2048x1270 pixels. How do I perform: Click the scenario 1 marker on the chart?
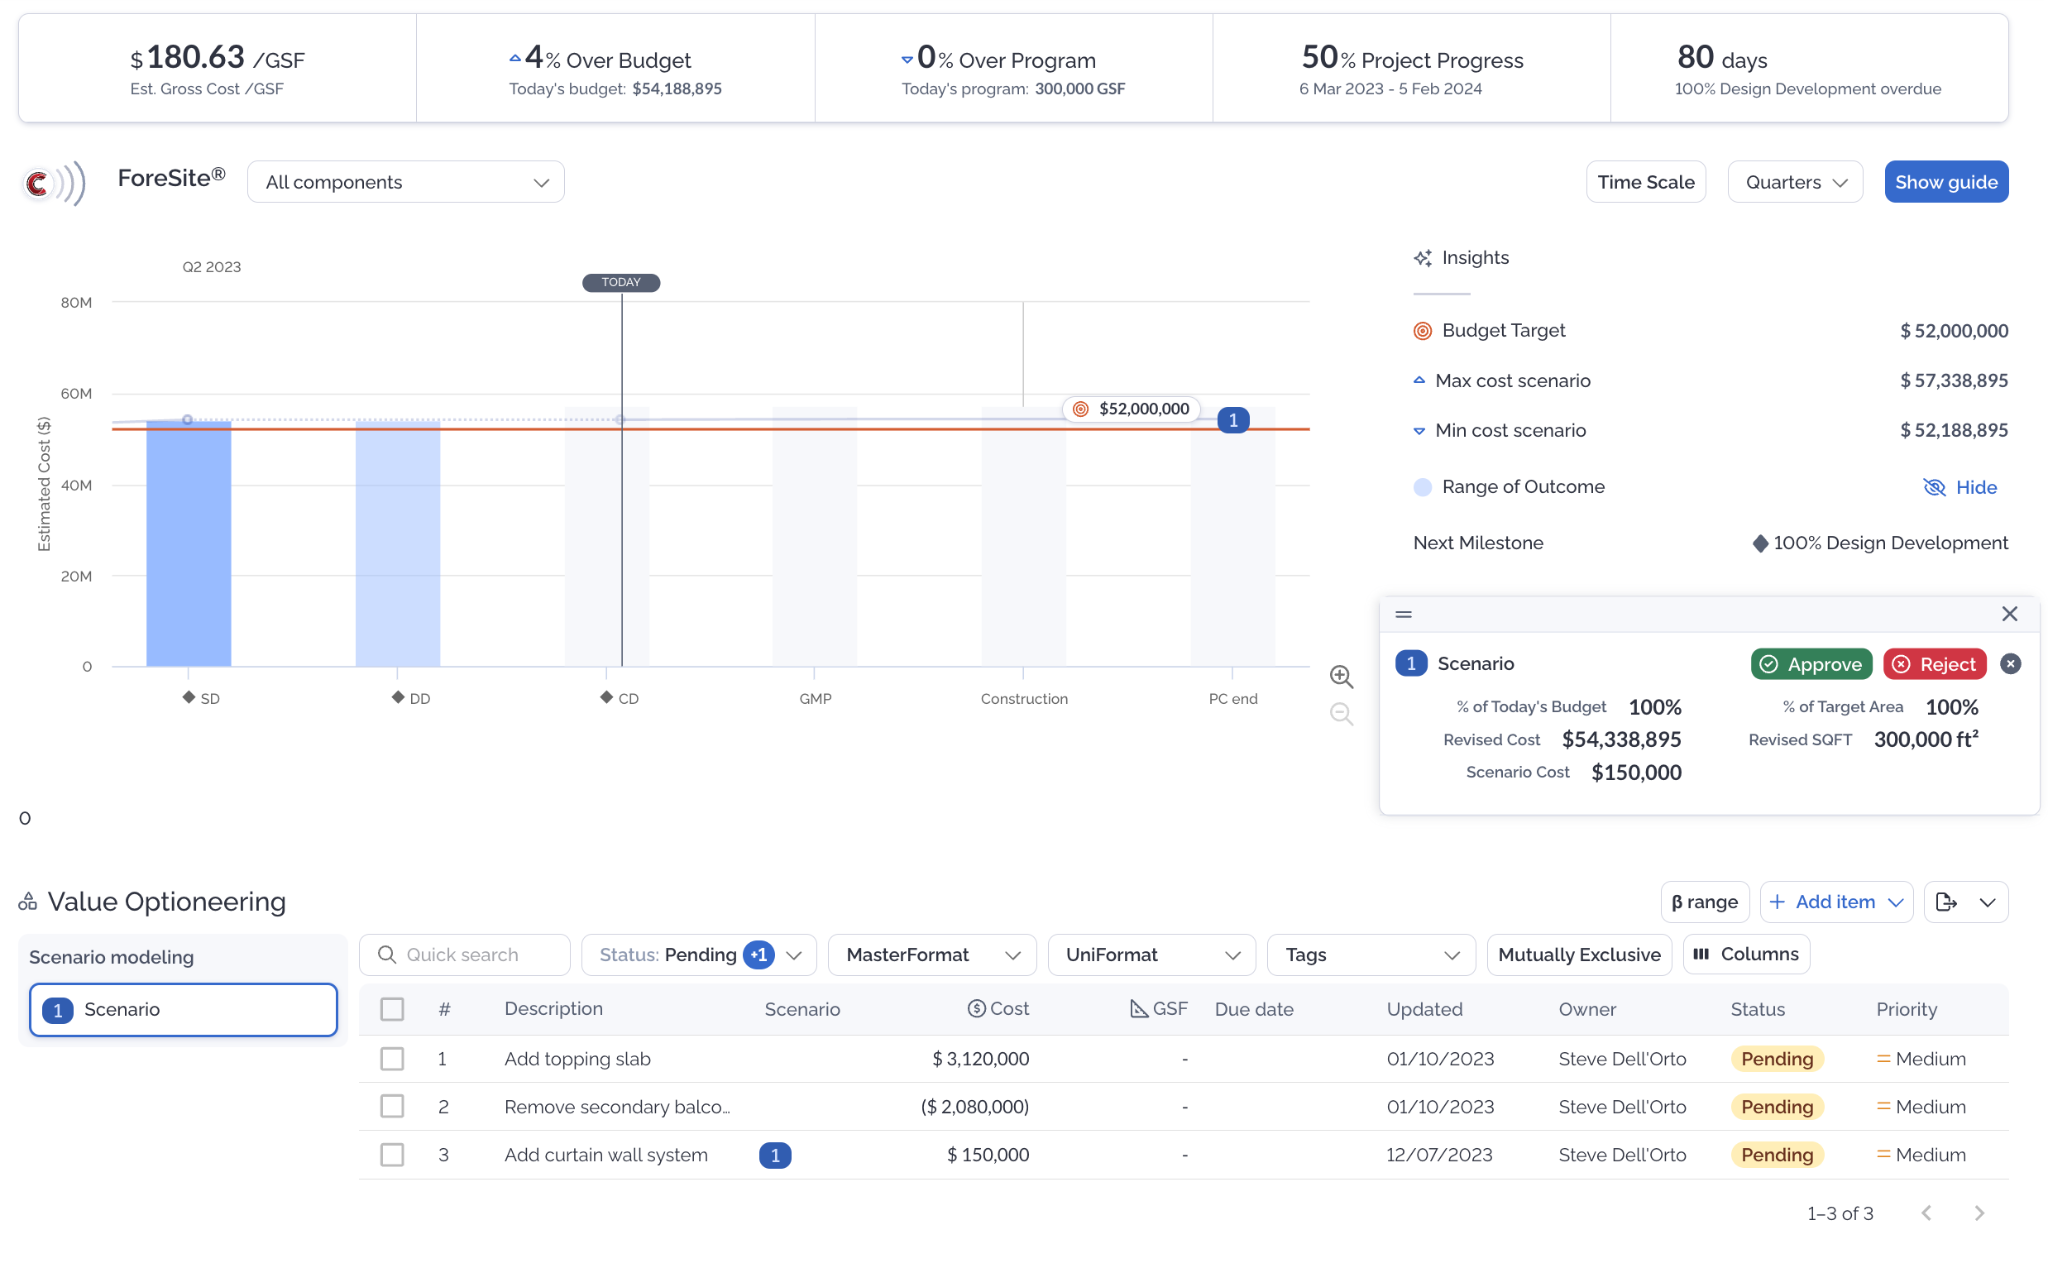pyautogui.click(x=1233, y=420)
